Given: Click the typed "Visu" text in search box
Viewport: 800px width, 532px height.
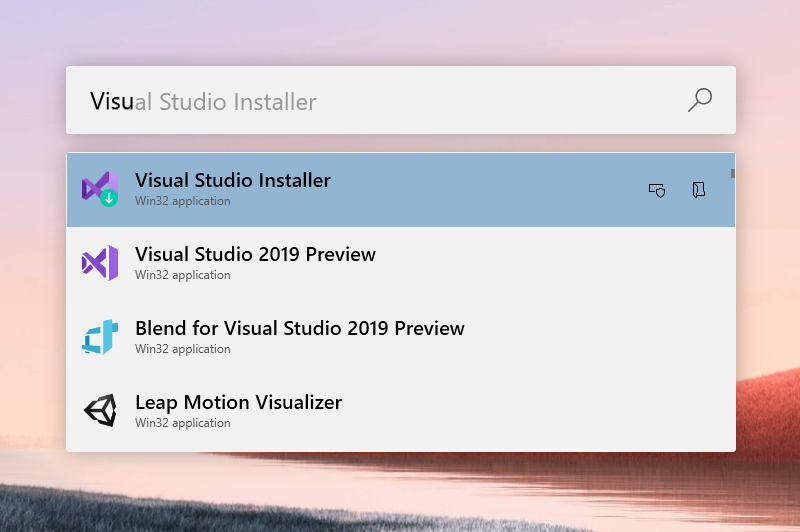Looking at the screenshot, I should tap(111, 101).
